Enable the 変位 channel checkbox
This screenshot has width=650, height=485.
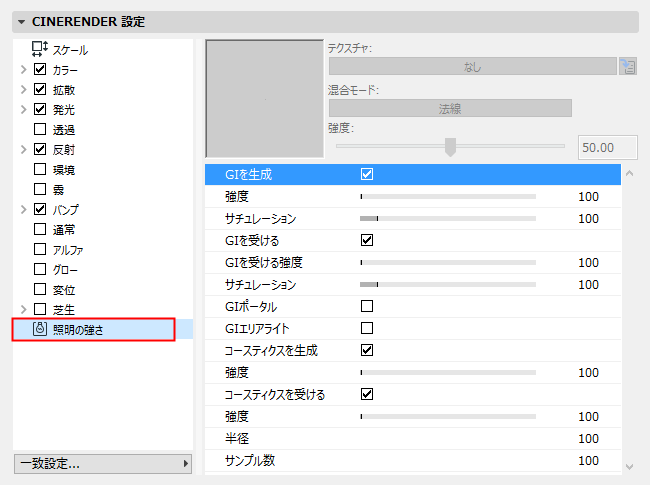(40, 289)
